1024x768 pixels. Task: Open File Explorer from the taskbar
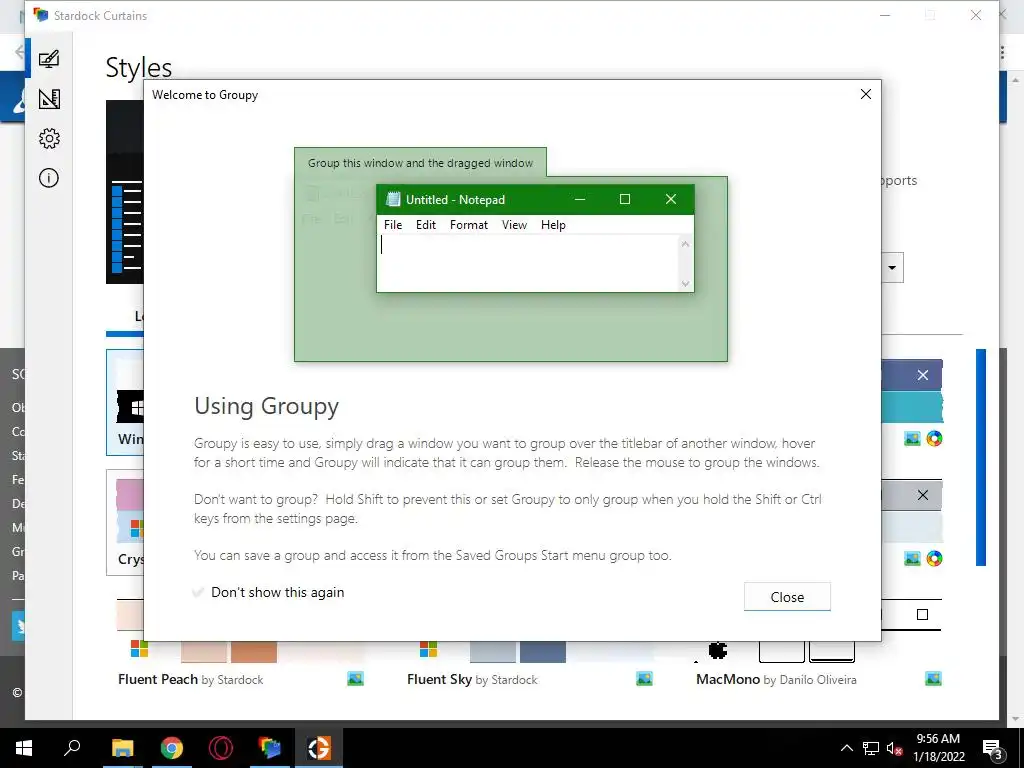point(122,748)
